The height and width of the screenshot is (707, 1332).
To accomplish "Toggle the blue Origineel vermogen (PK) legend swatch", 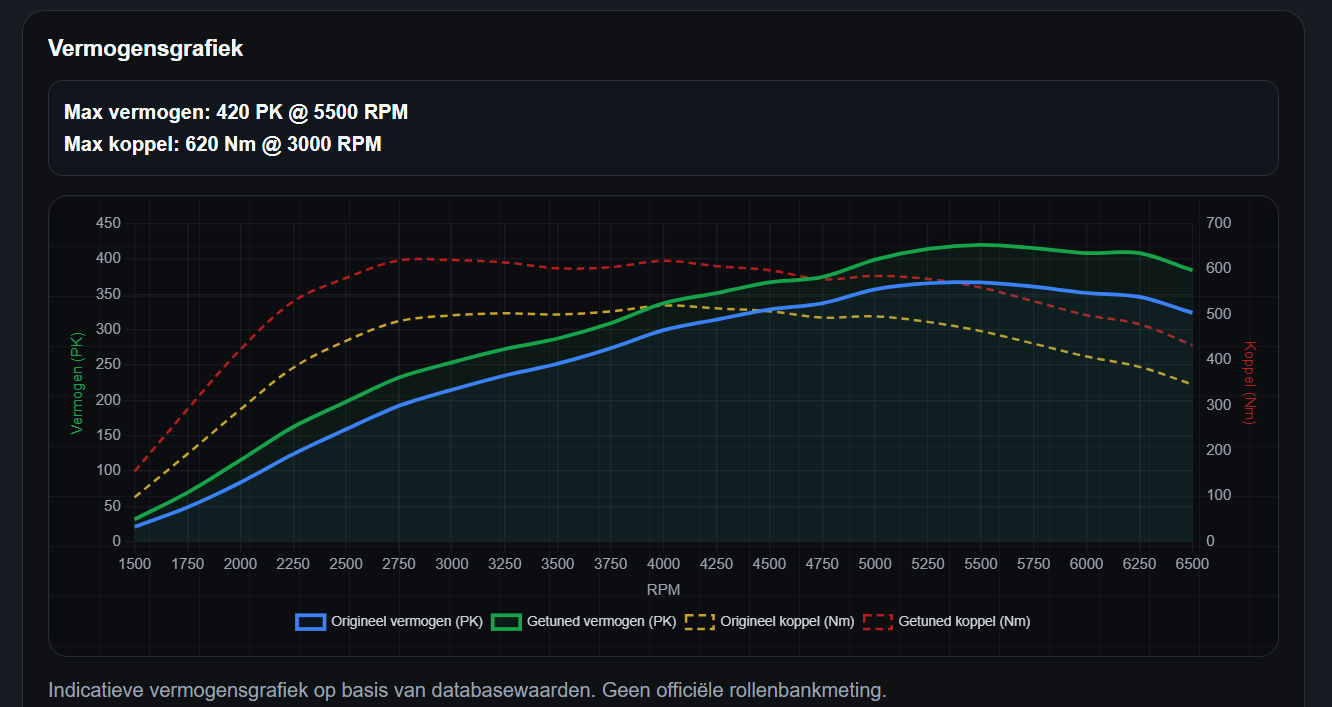I will tap(311, 621).
